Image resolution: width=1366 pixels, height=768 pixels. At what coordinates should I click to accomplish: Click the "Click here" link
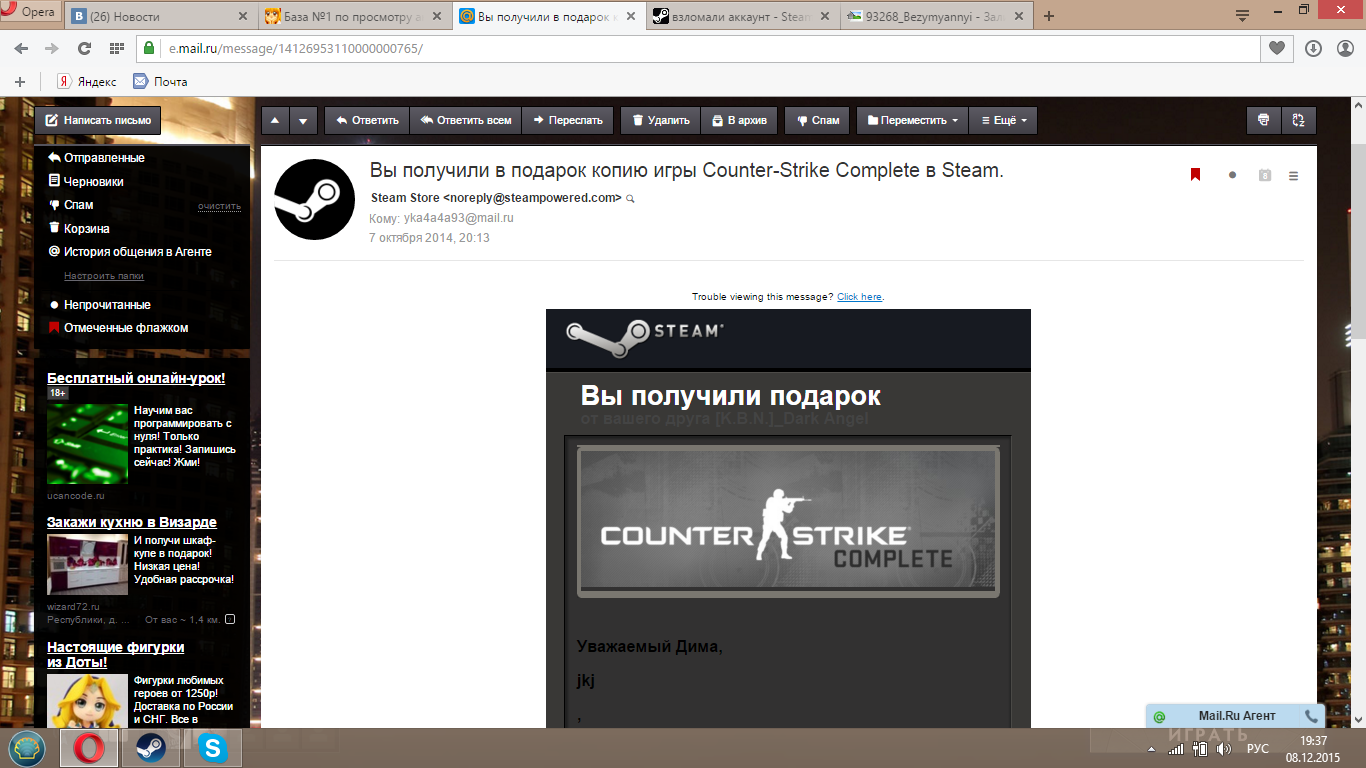[x=859, y=297]
